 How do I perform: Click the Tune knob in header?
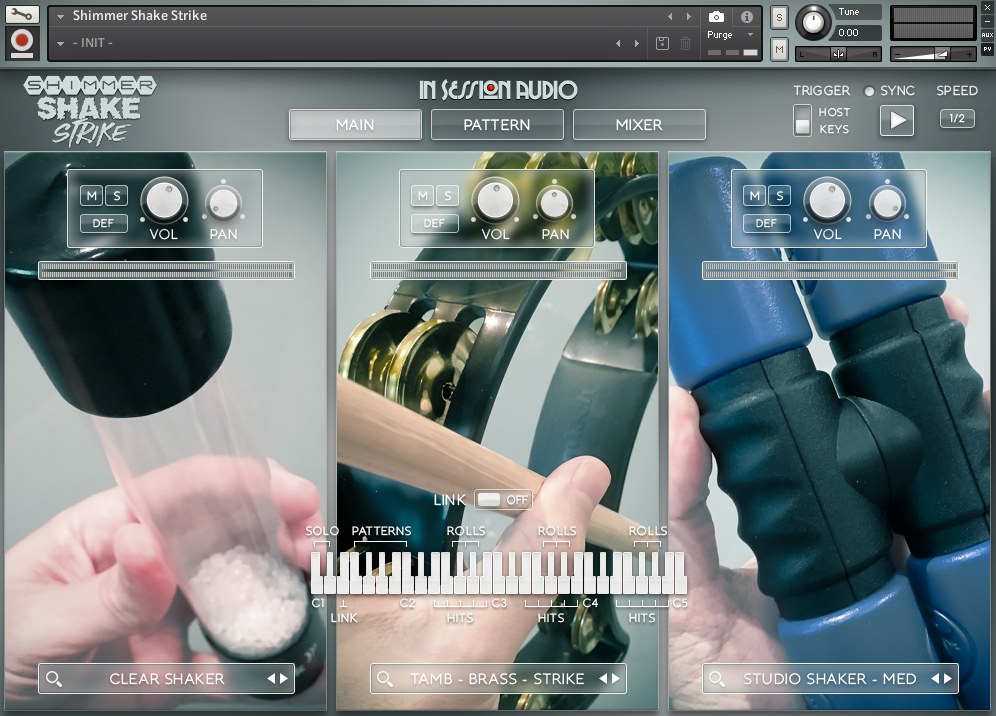pyautogui.click(x=813, y=22)
